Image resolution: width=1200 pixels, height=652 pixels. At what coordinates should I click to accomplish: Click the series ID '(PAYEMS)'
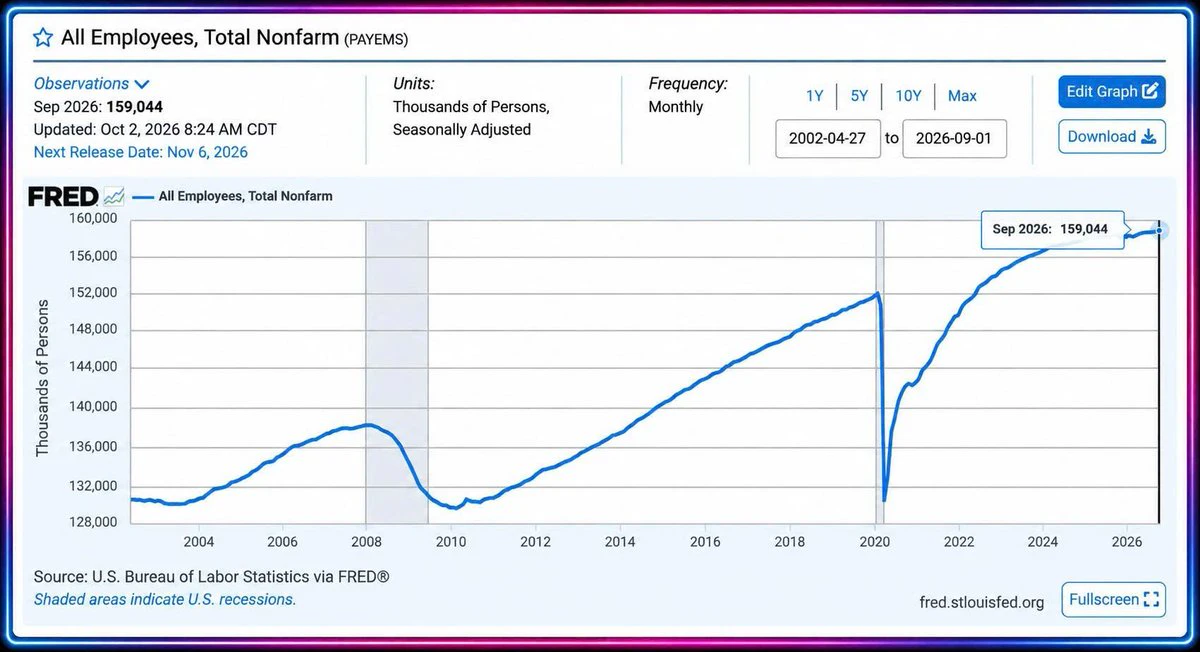pyautogui.click(x=376, y=39)
